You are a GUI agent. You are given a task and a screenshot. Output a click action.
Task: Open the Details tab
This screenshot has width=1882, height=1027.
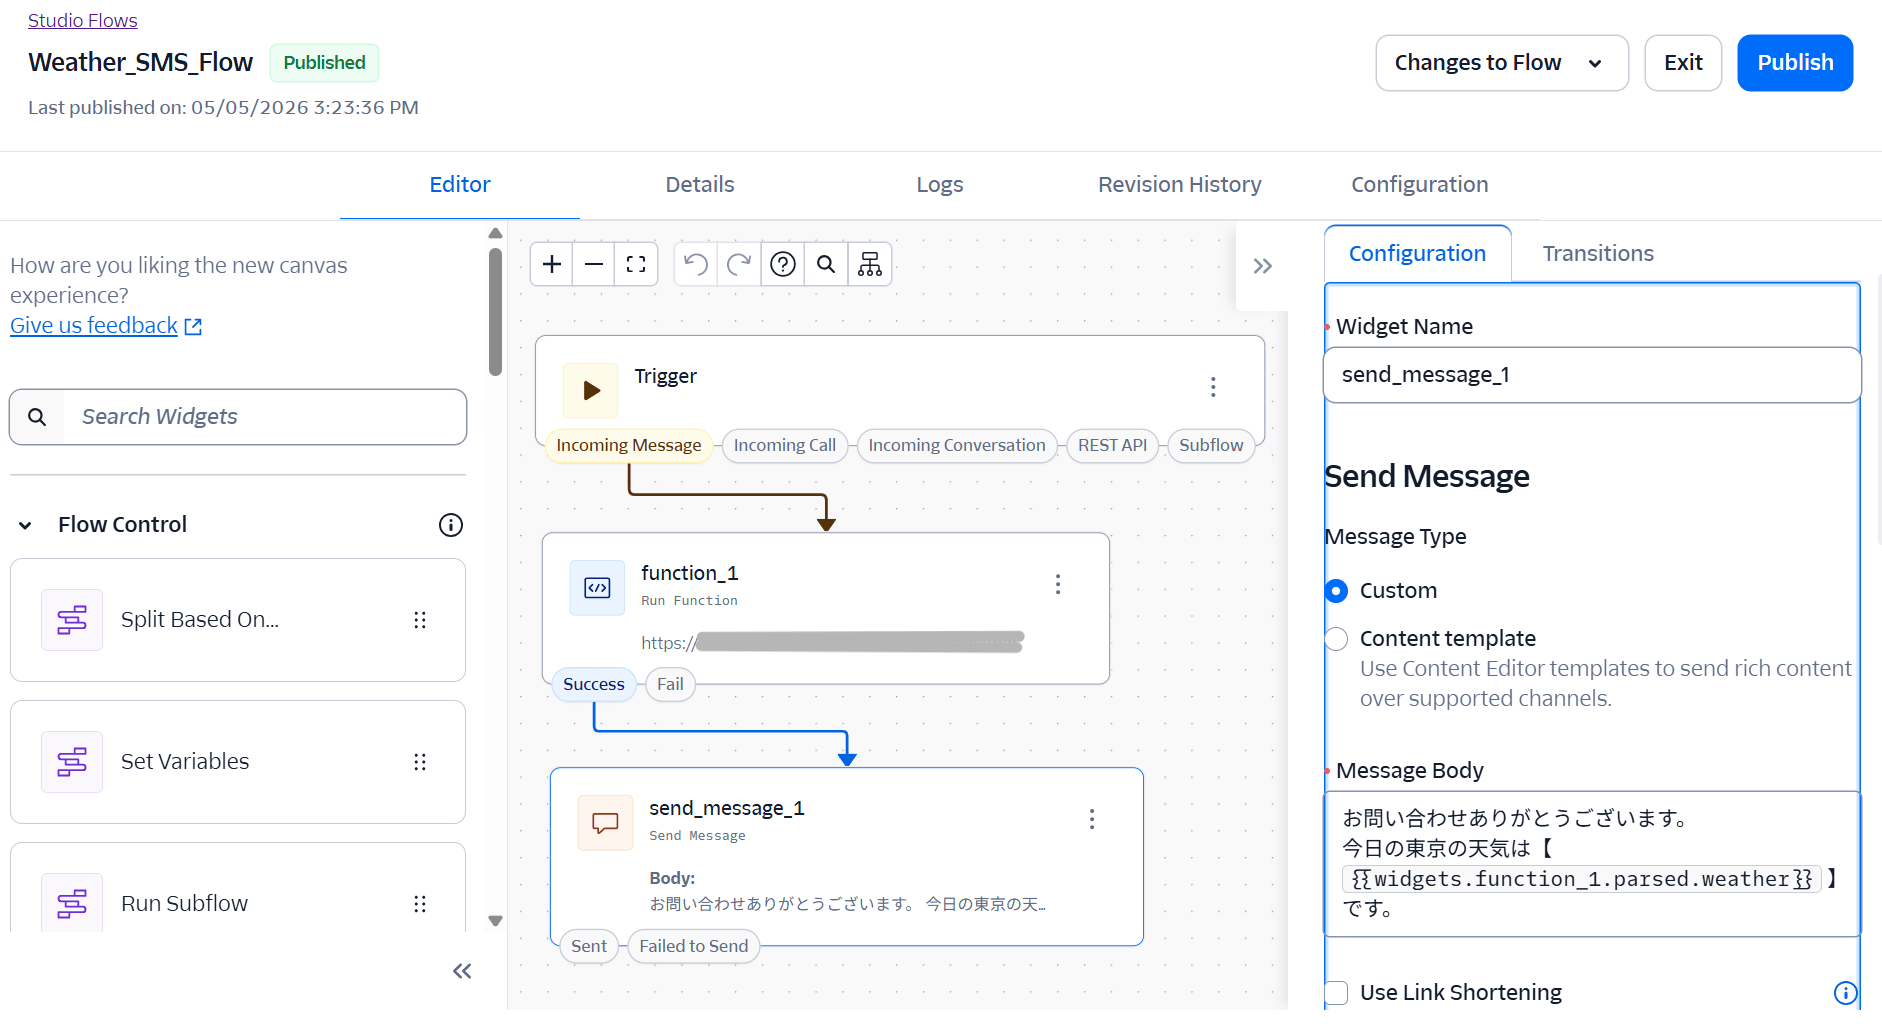700,185
